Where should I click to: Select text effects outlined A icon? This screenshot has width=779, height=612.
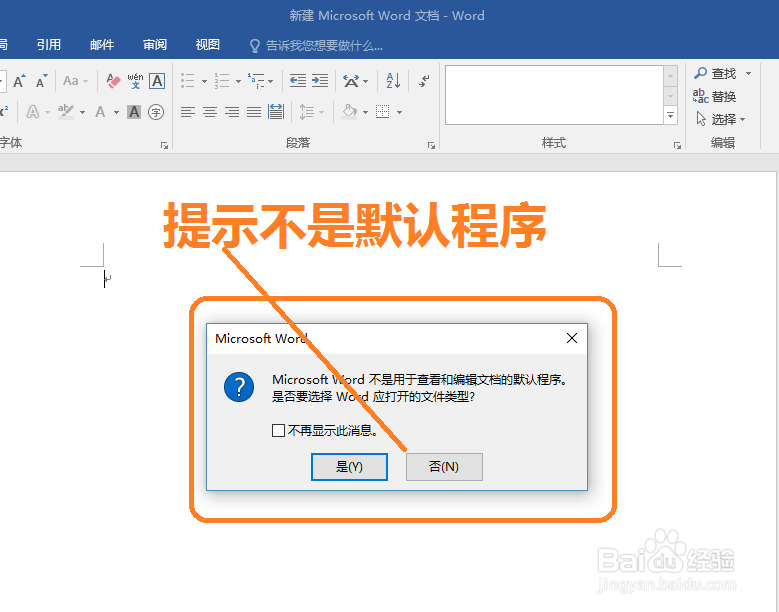33,112
